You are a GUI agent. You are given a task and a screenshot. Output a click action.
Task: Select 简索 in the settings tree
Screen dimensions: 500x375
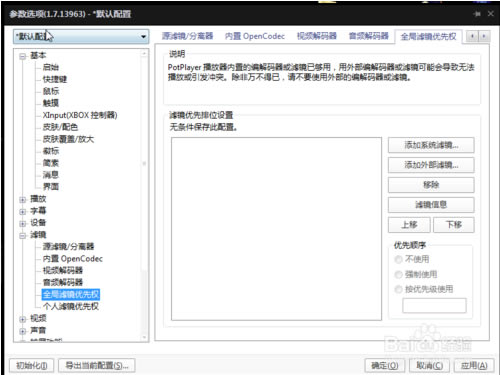[51, 163]
